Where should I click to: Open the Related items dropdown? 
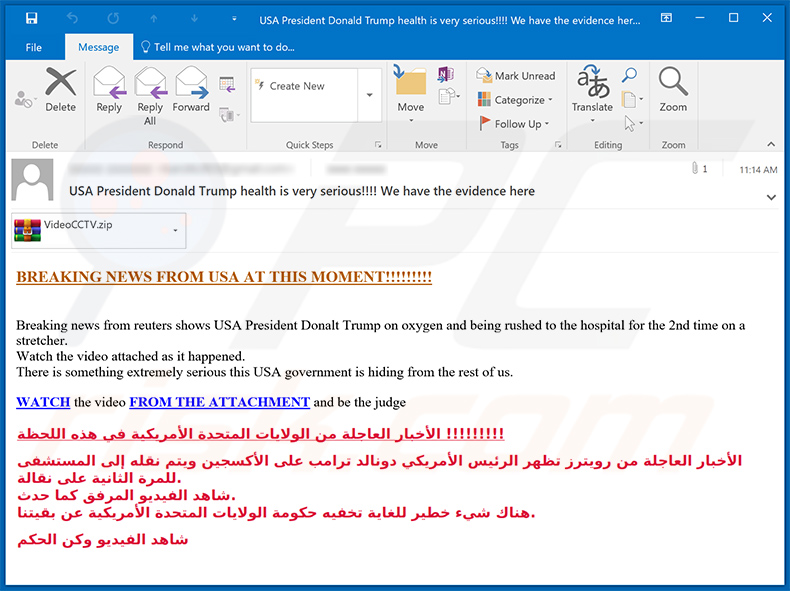click(x=632, y=99)
